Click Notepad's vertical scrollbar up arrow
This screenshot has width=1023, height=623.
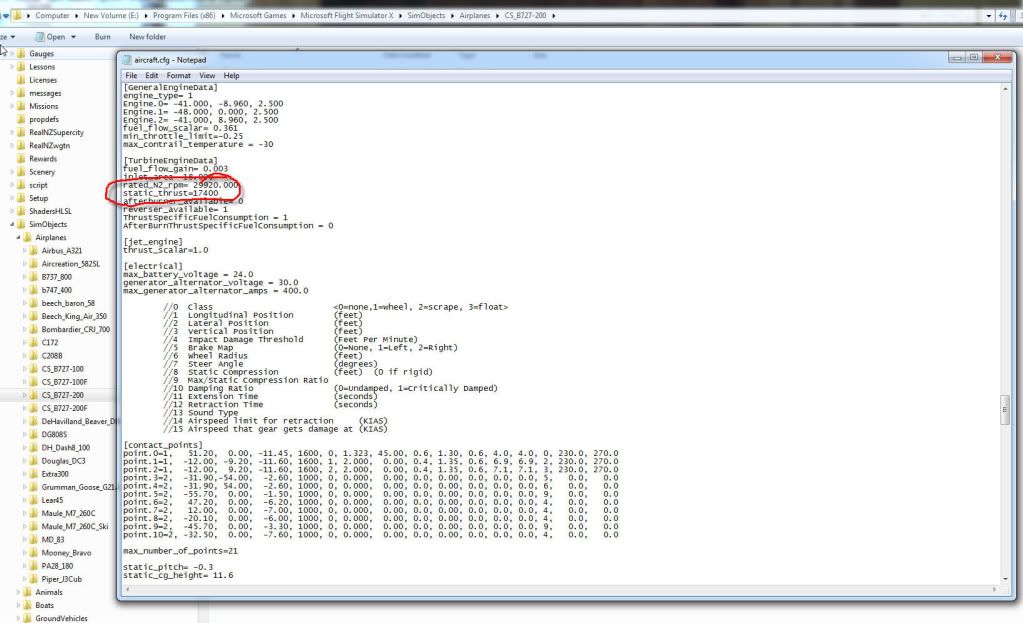coord(1005,88)
